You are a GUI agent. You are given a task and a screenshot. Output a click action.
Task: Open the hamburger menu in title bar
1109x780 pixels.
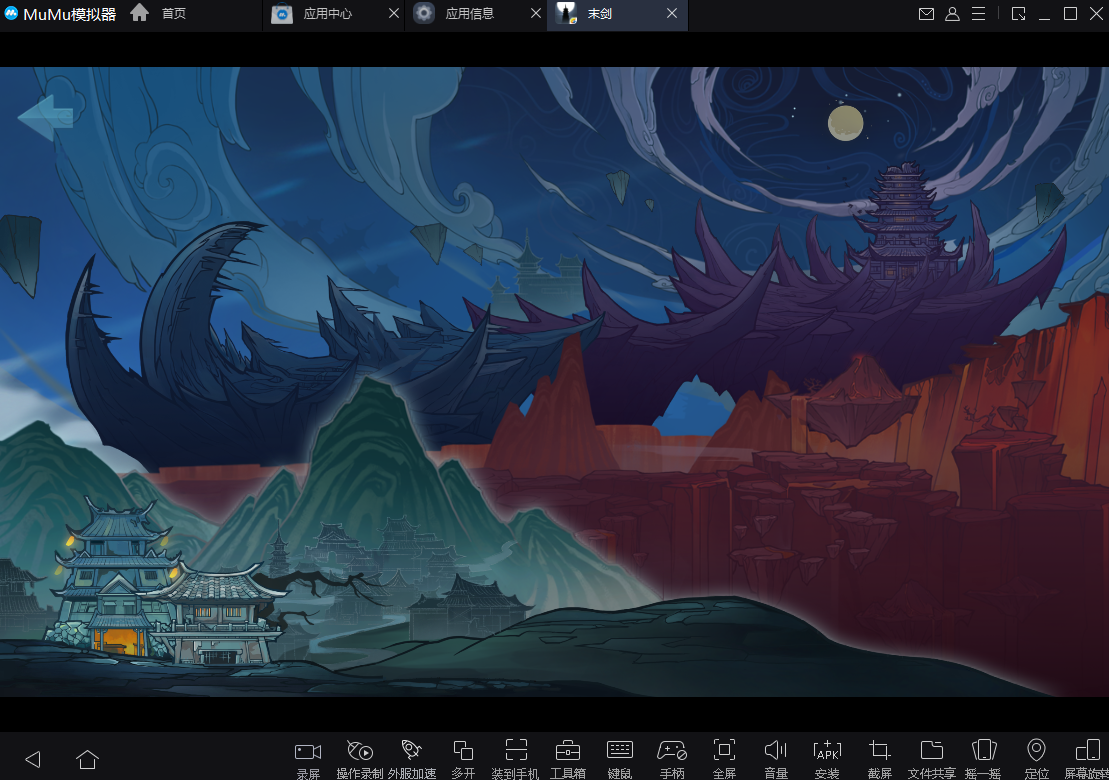point(978,13)
